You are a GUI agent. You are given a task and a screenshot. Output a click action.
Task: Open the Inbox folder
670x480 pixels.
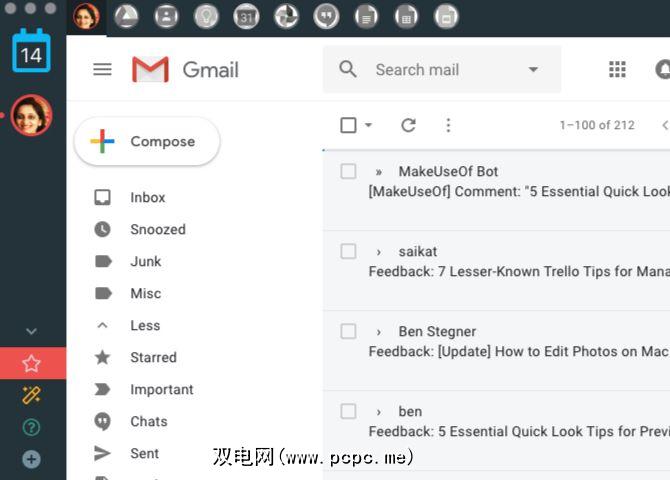[x=148, y=197]
